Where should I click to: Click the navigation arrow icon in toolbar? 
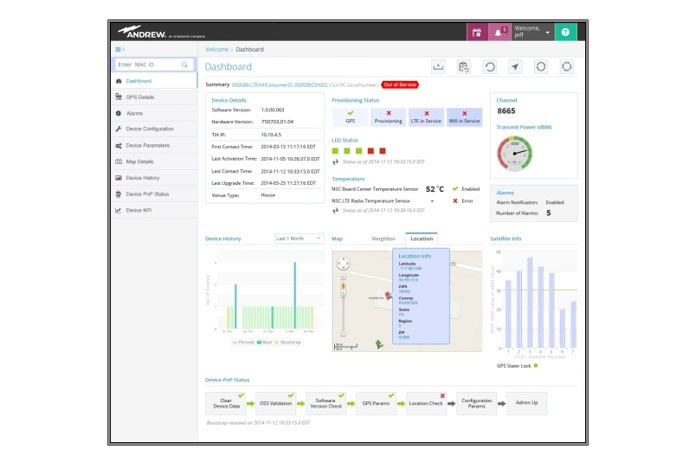[x=515, y=67]
